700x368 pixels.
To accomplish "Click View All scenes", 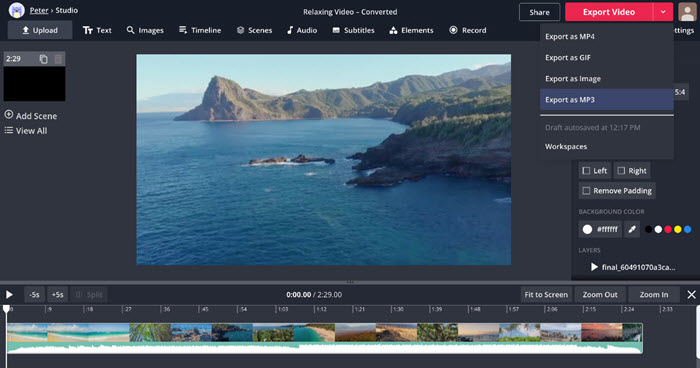I will (26, 131).
